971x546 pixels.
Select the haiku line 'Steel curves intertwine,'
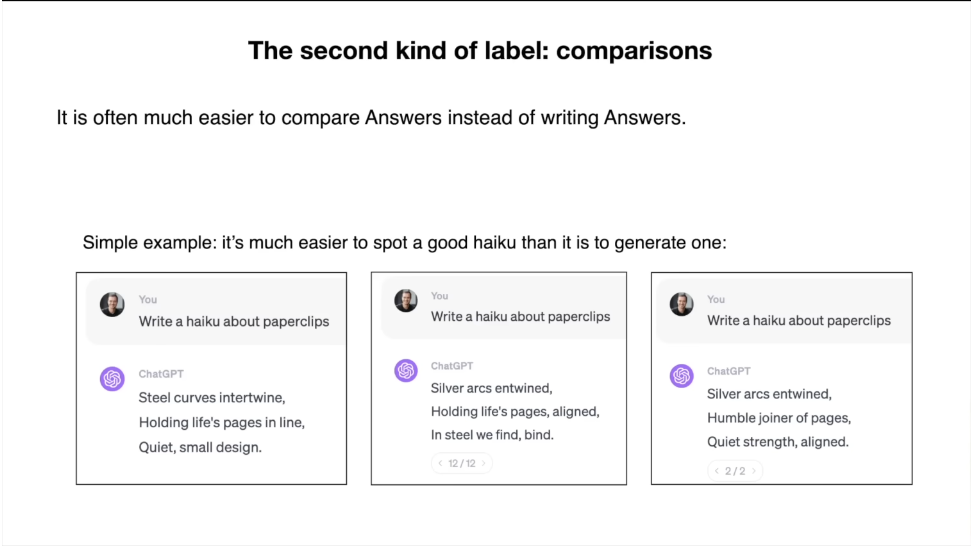212,397
